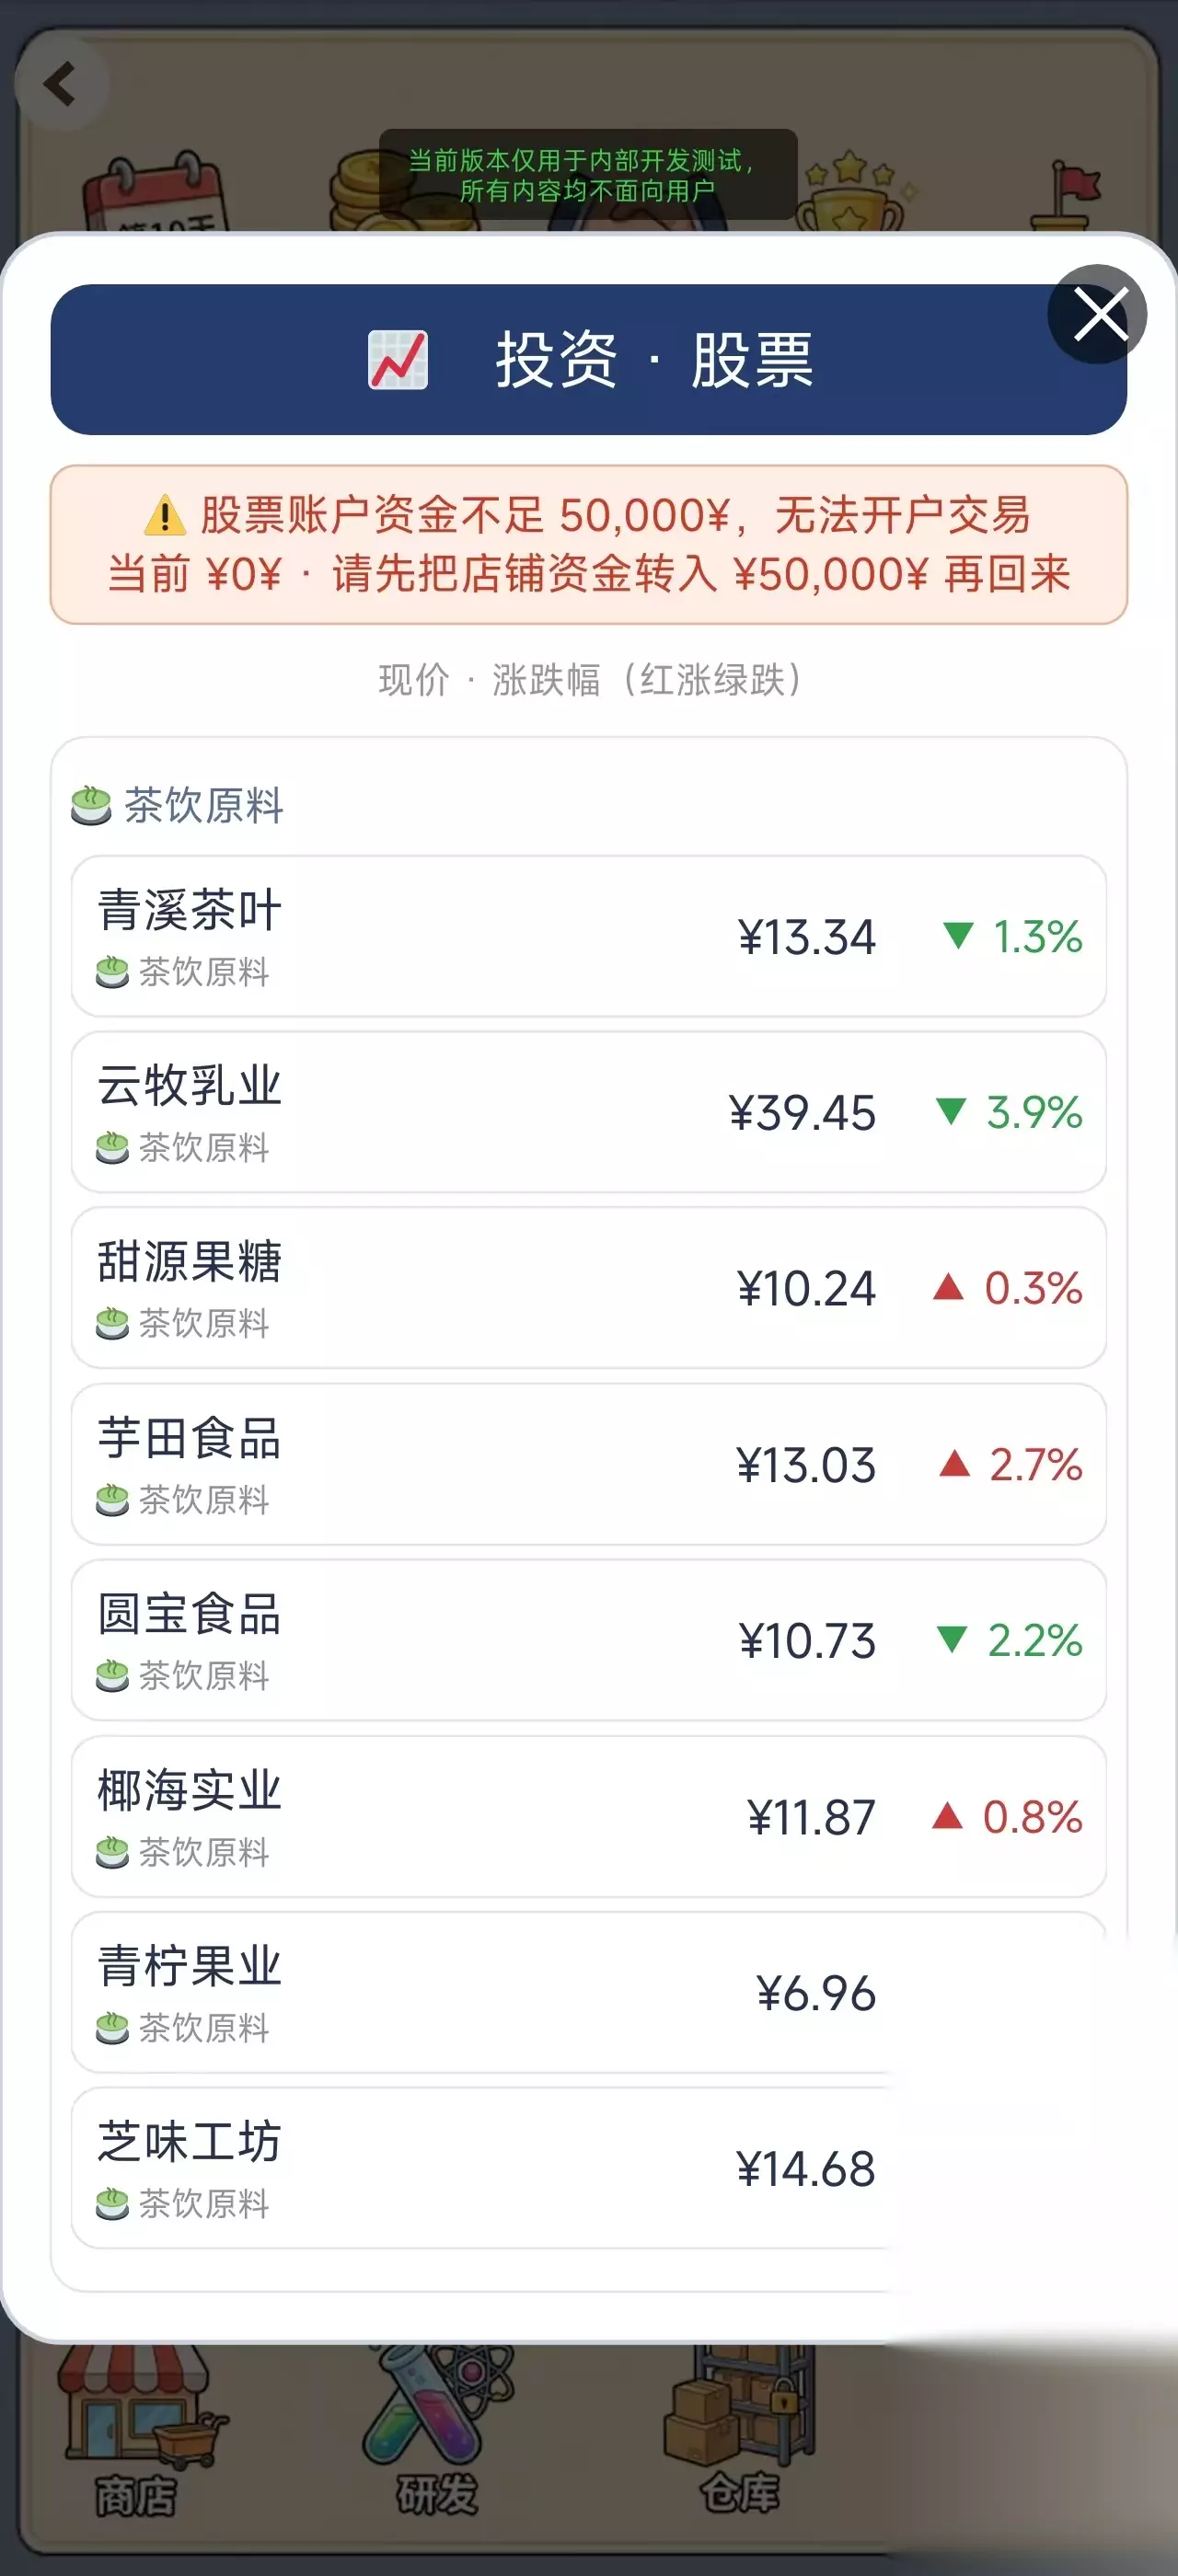Choose the 椰海实业 stock
The height and width of the screenshot is (2576, 1178).
click(589, 1816)
